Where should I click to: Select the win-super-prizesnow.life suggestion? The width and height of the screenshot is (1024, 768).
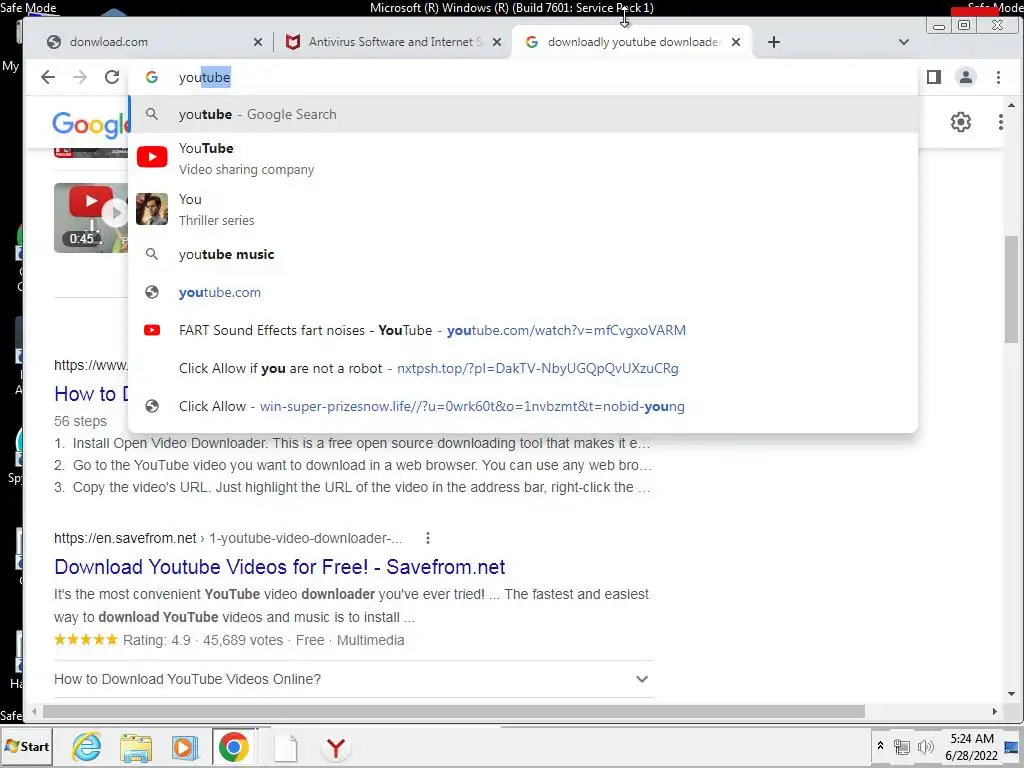click(x=522, y=406)
